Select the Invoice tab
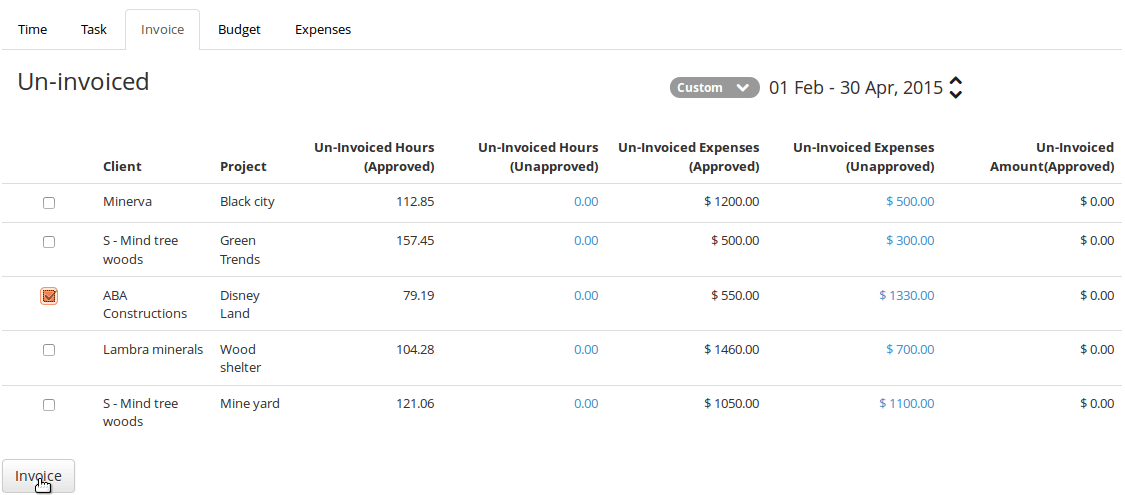This screenshot has height=495, width=1125. point(162,29)
